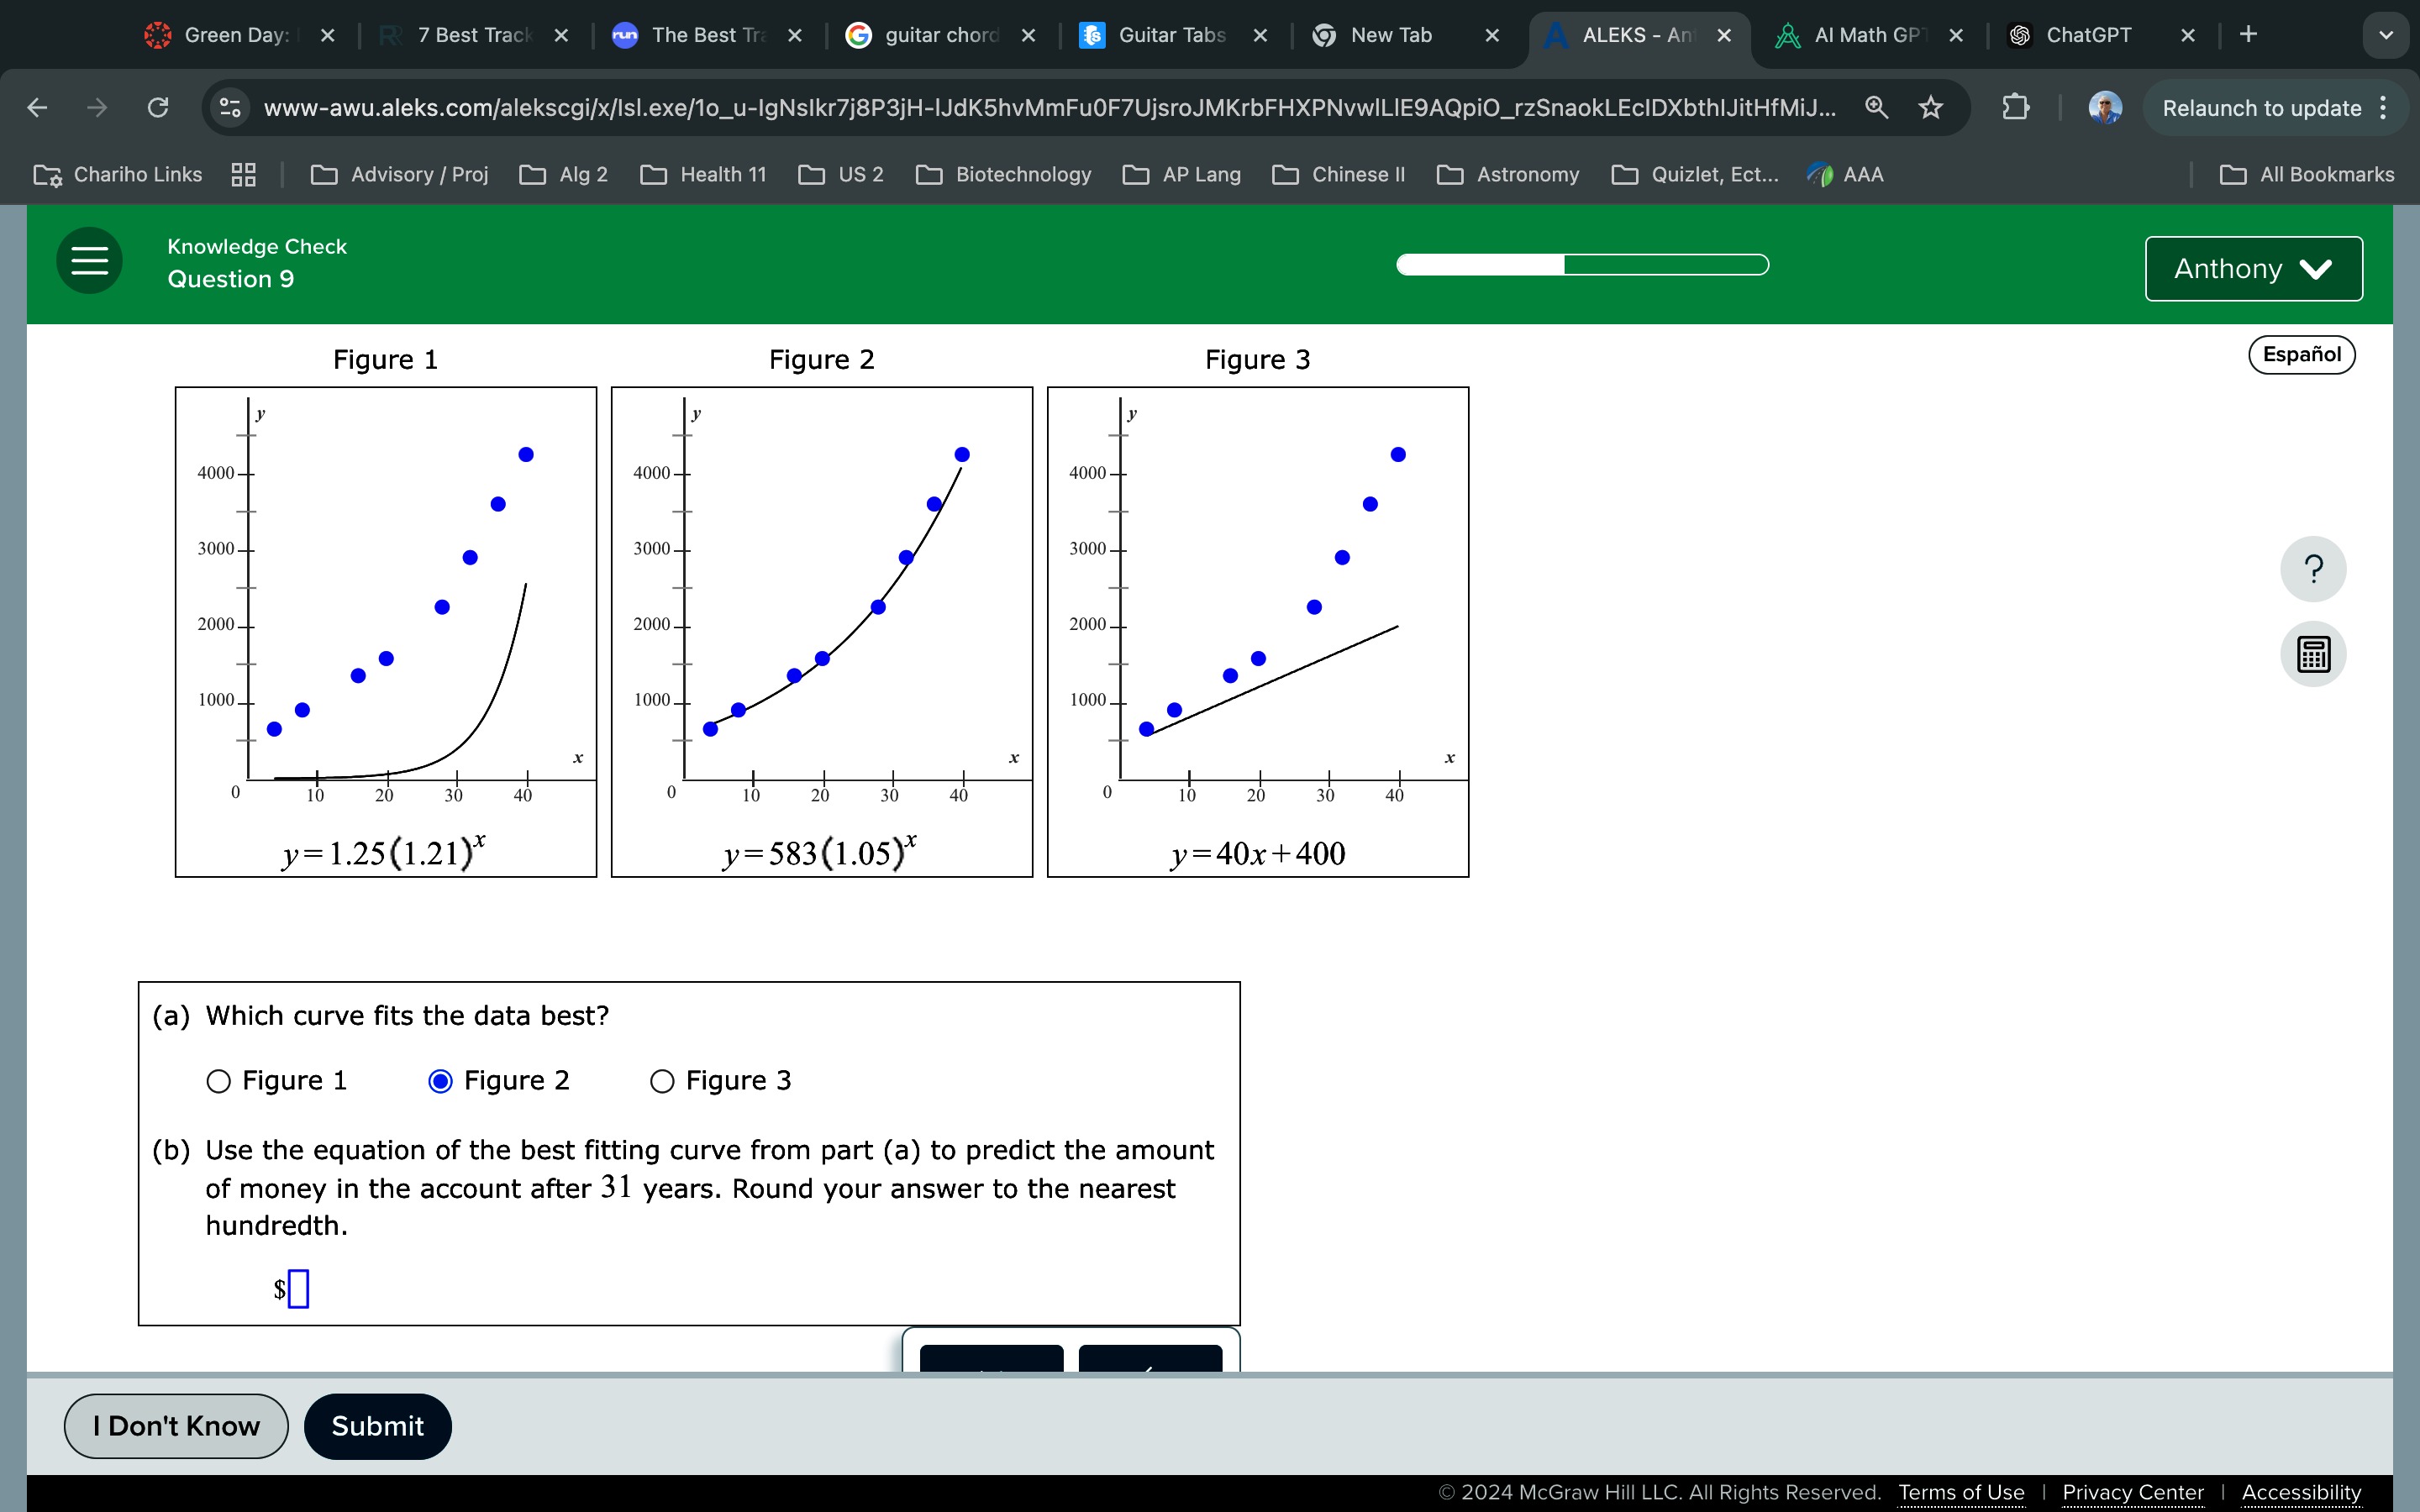View site information for aleks.com
This screenshot has width=2420, height=1512.
[x=230, y=107]
